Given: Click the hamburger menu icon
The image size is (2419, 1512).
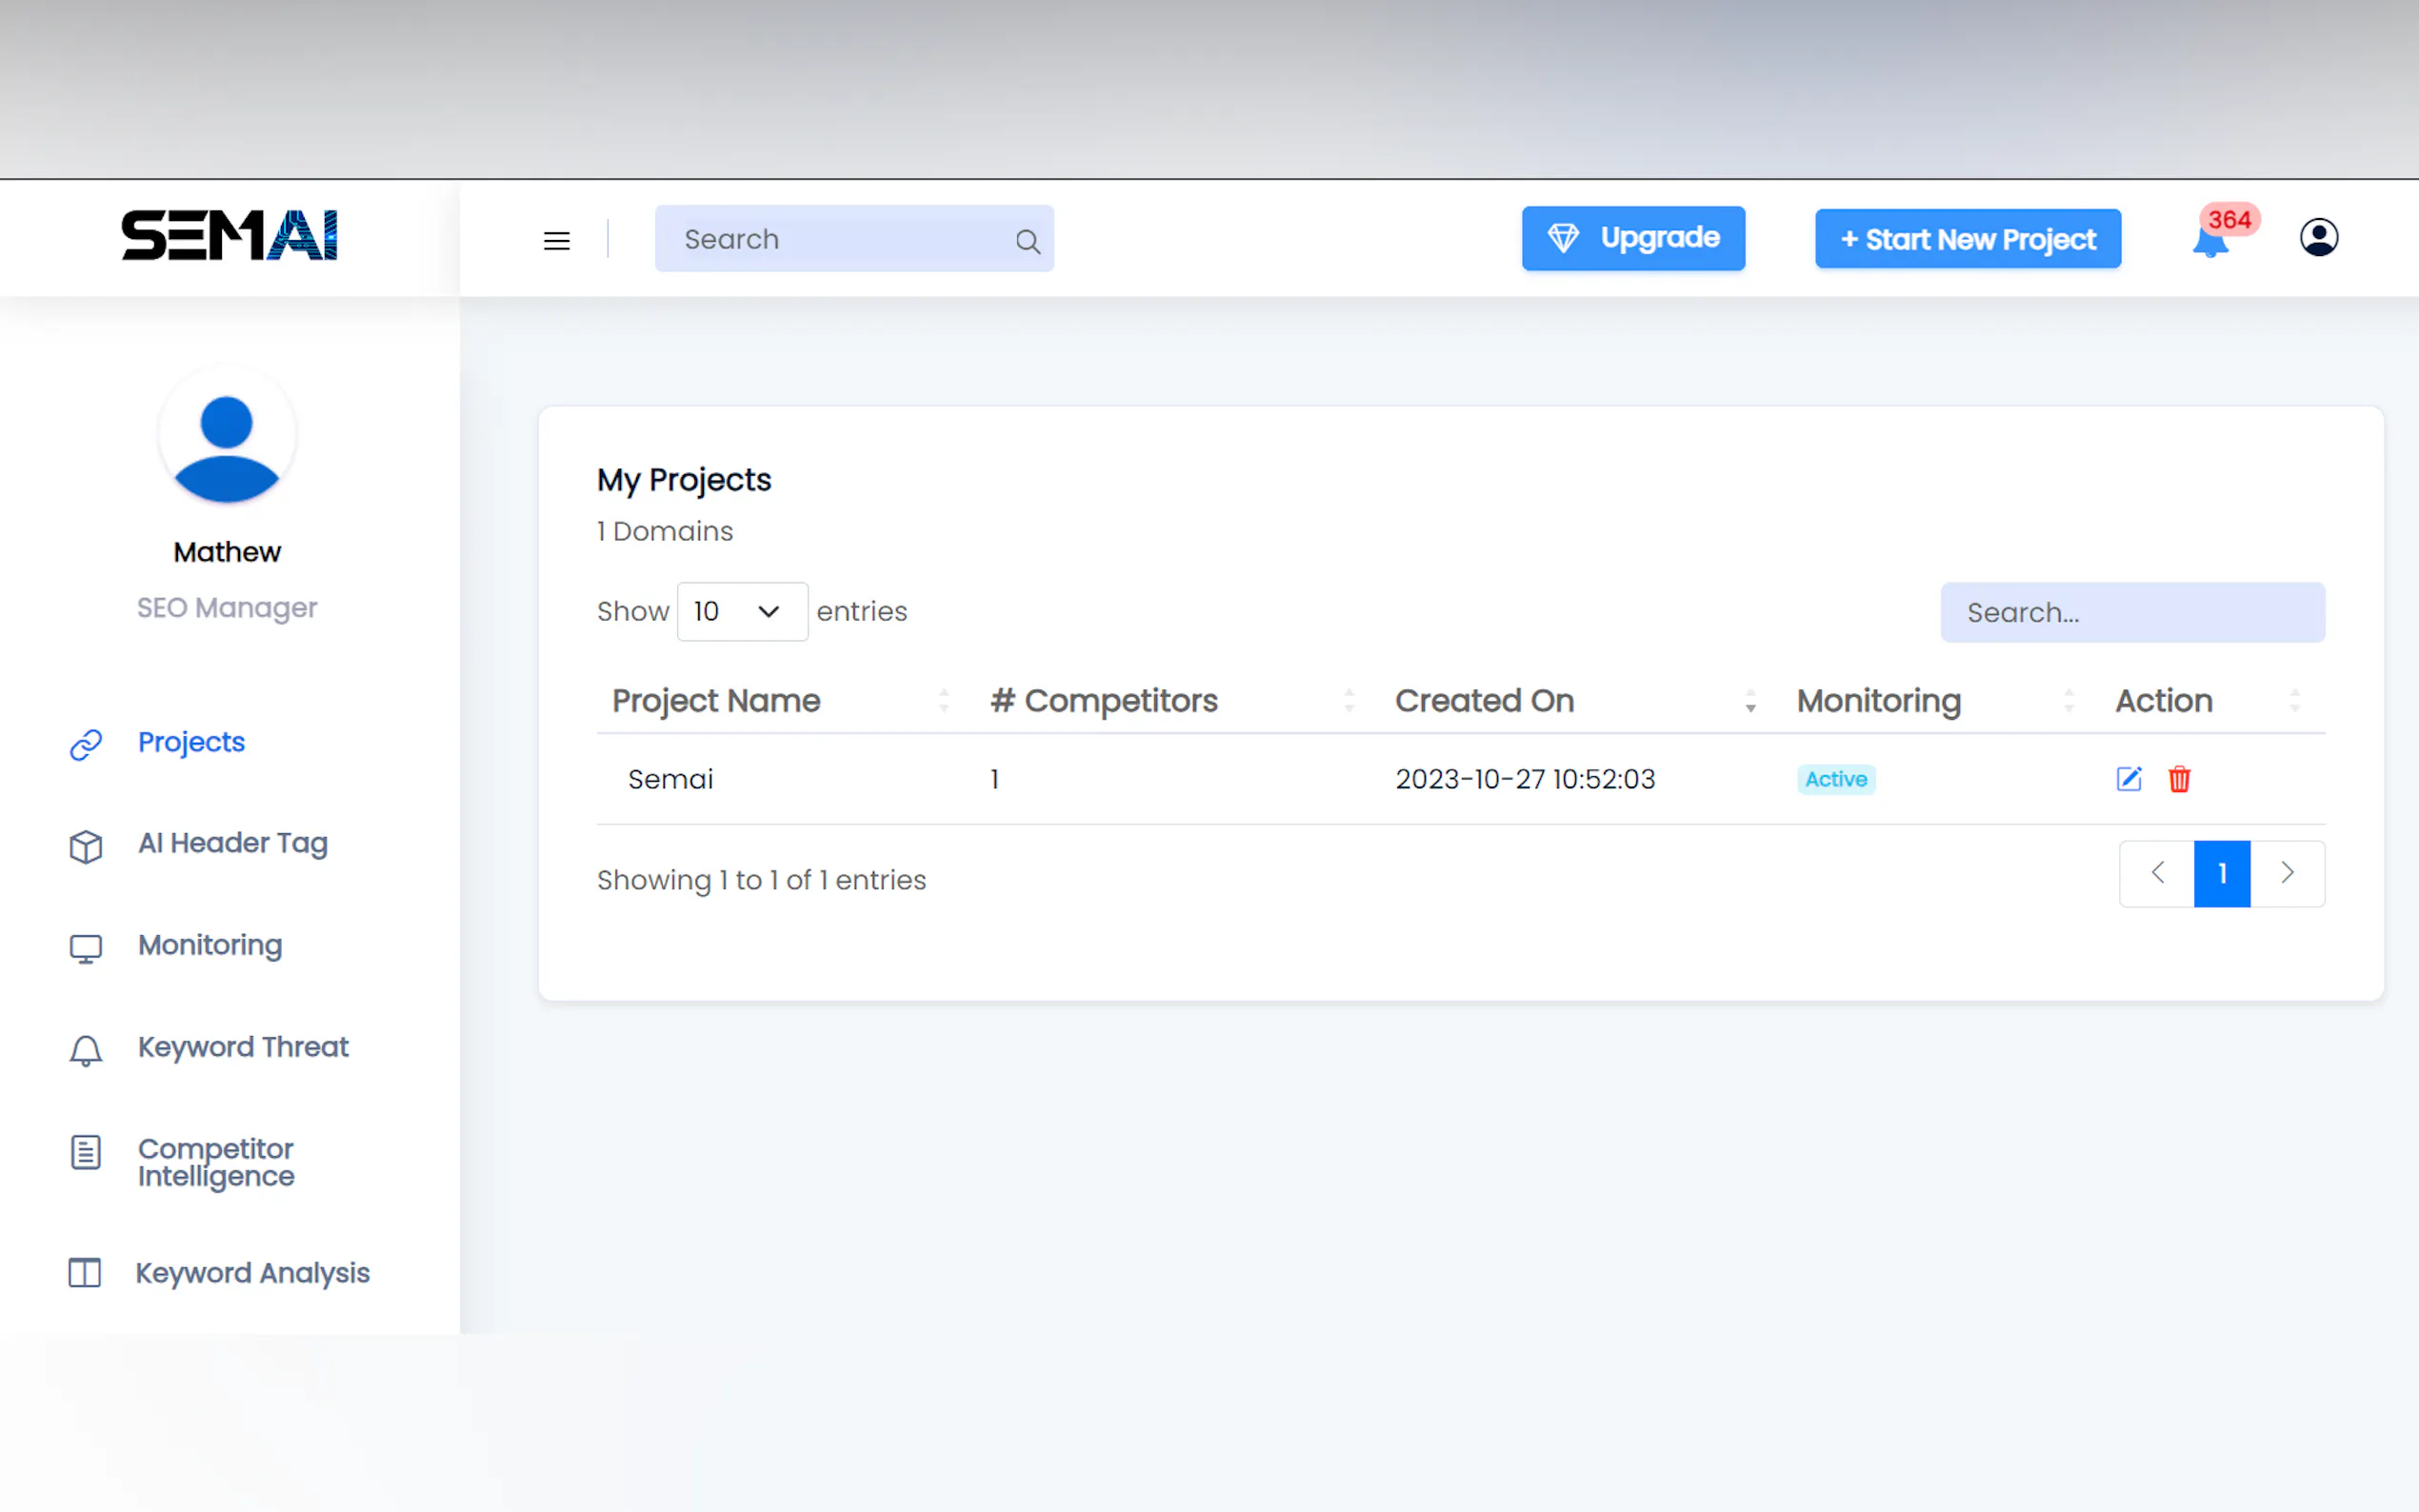Looking at the screenshot, I should tap(556, 240).
